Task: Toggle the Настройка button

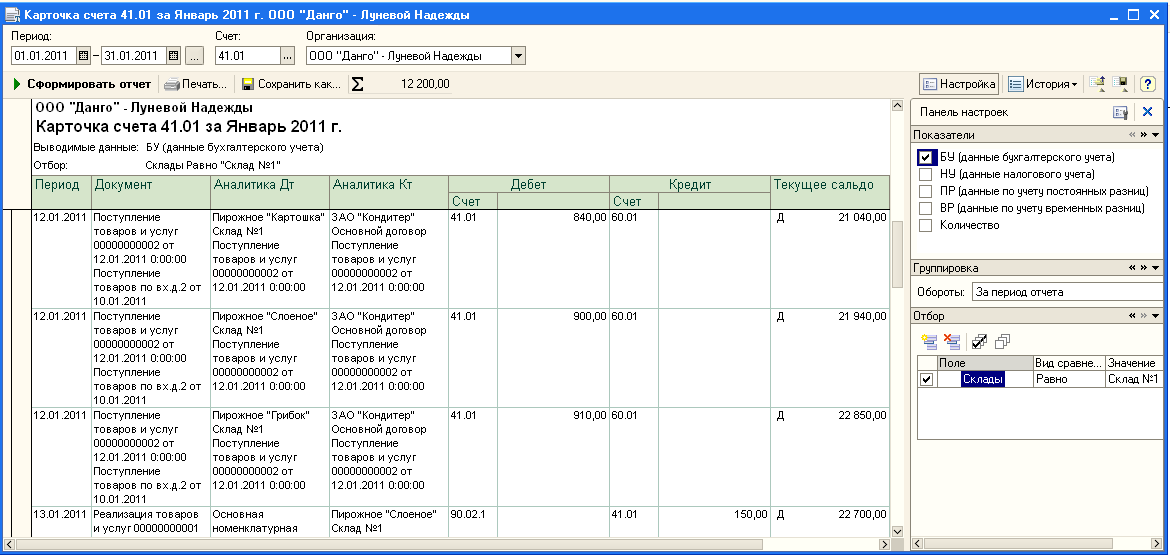Action: tap(958, 84)
